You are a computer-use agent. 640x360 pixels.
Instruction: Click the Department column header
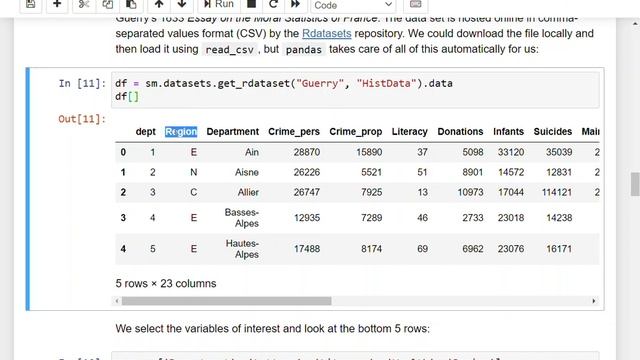(x=233, y=131)
